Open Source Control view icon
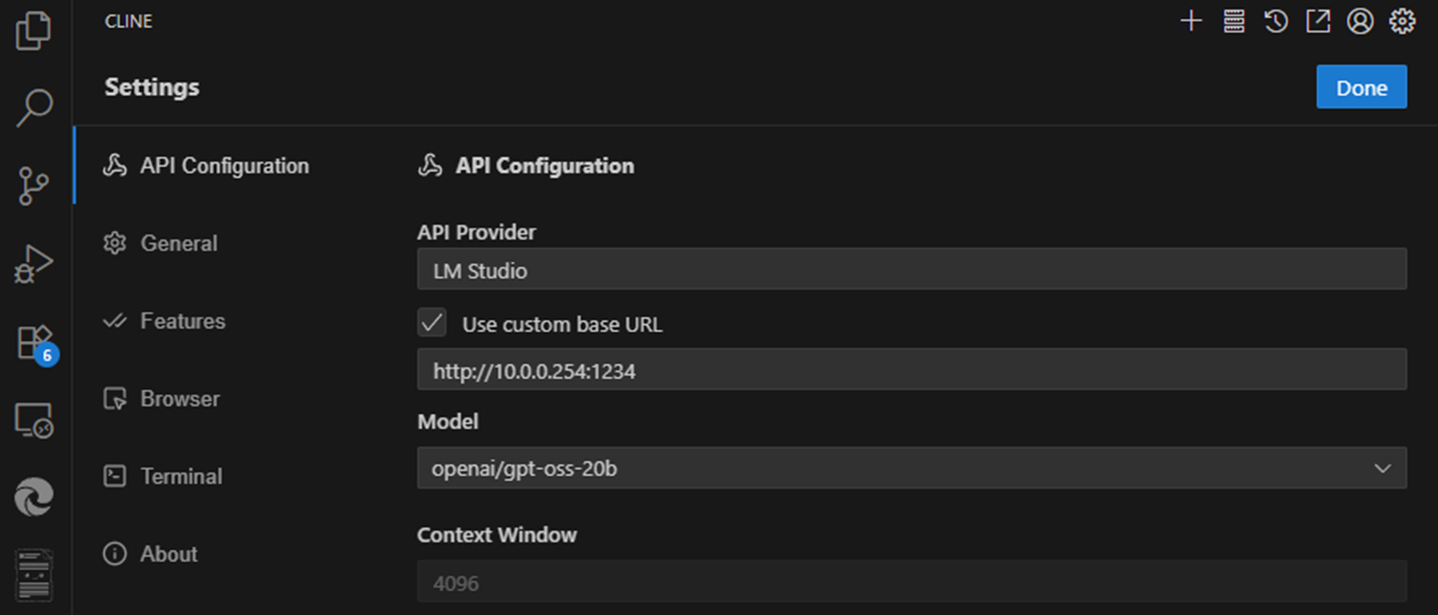This screenshot has height=615, width=1438. coord(34,186)
